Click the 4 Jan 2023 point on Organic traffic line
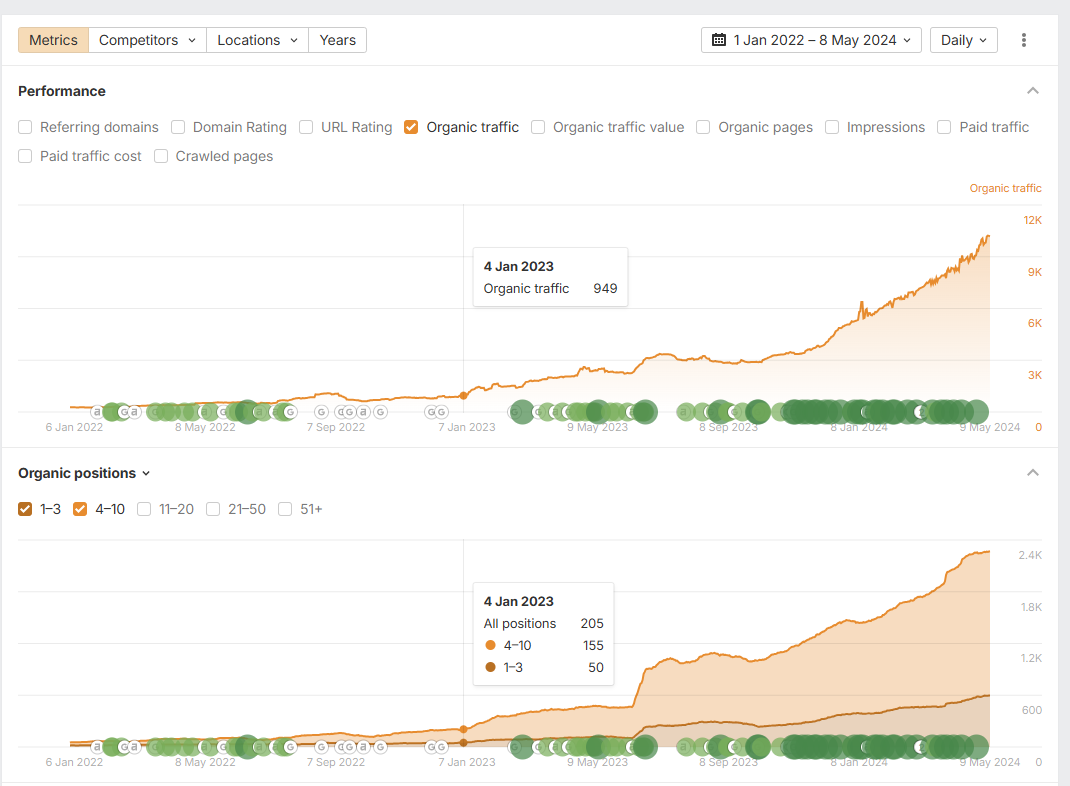 click(464, 396)
